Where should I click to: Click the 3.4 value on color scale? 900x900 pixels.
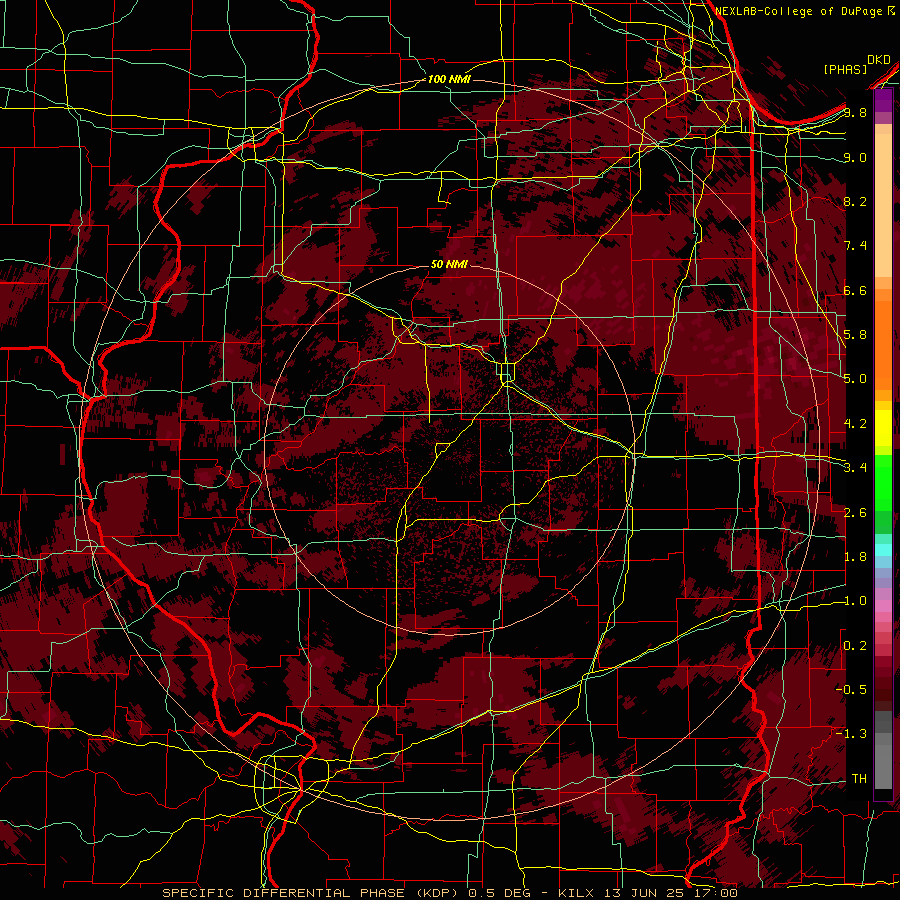(x=855, y=468)
